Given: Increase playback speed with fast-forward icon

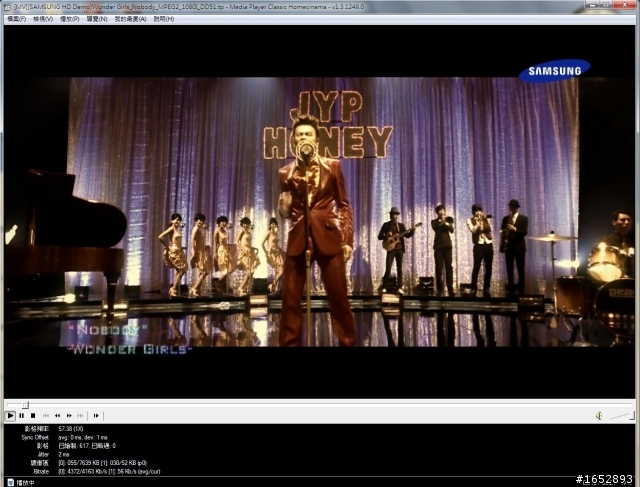Looking at the screenshot, I should [69, 416].
